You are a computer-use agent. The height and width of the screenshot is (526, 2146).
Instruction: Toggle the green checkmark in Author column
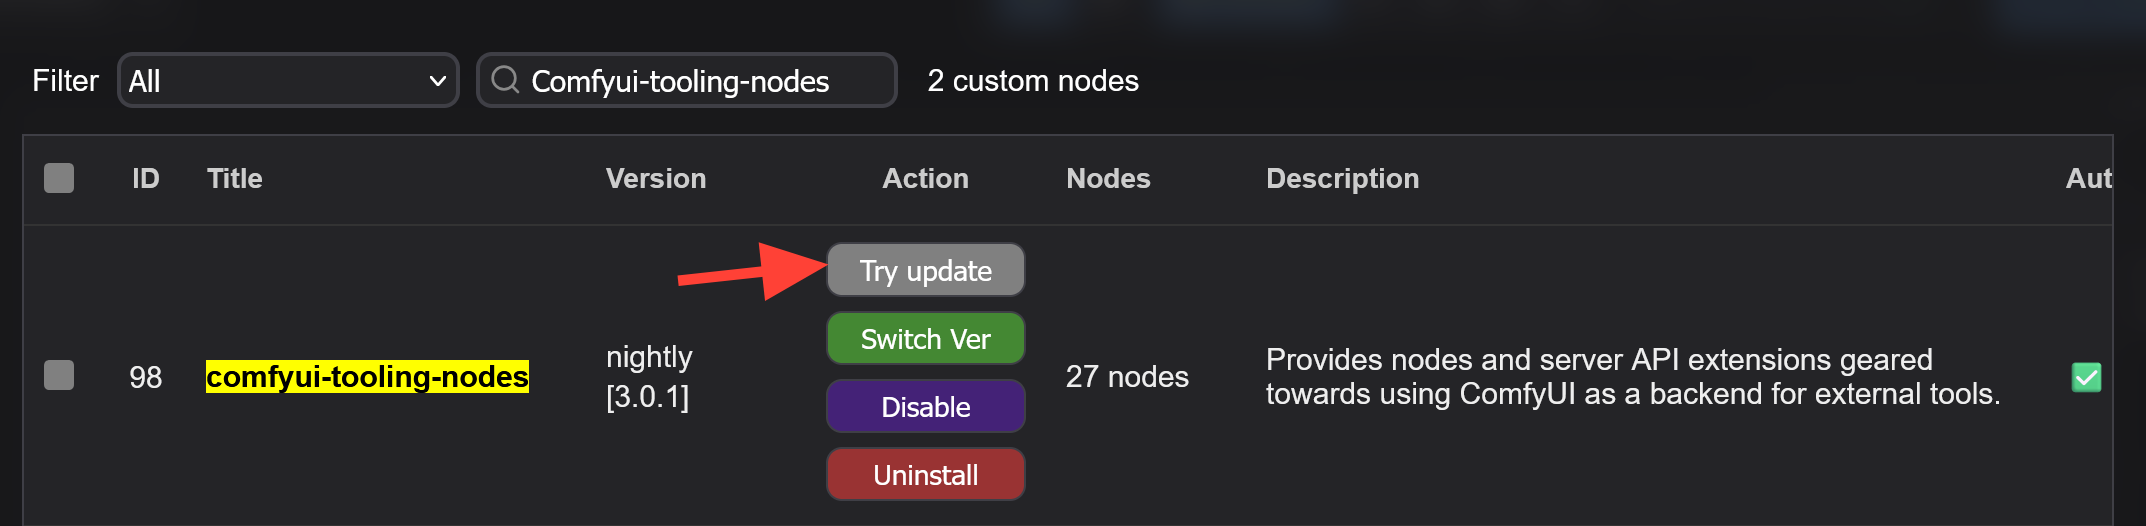(x=2086, y=377)
